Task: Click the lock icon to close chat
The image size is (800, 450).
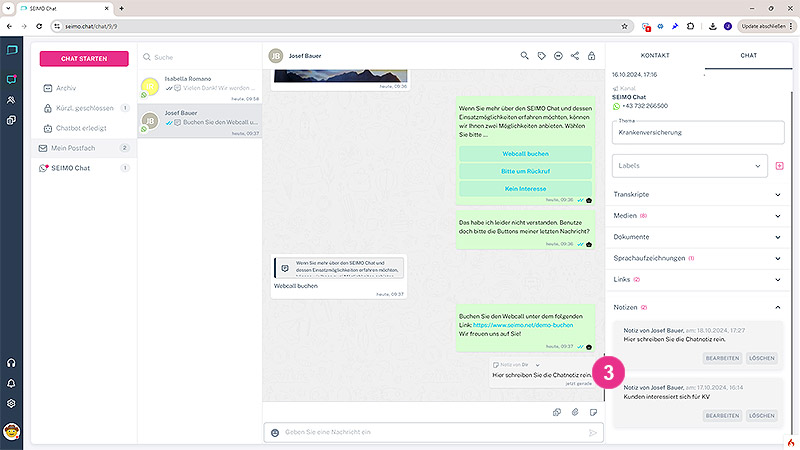Action: 591,56
